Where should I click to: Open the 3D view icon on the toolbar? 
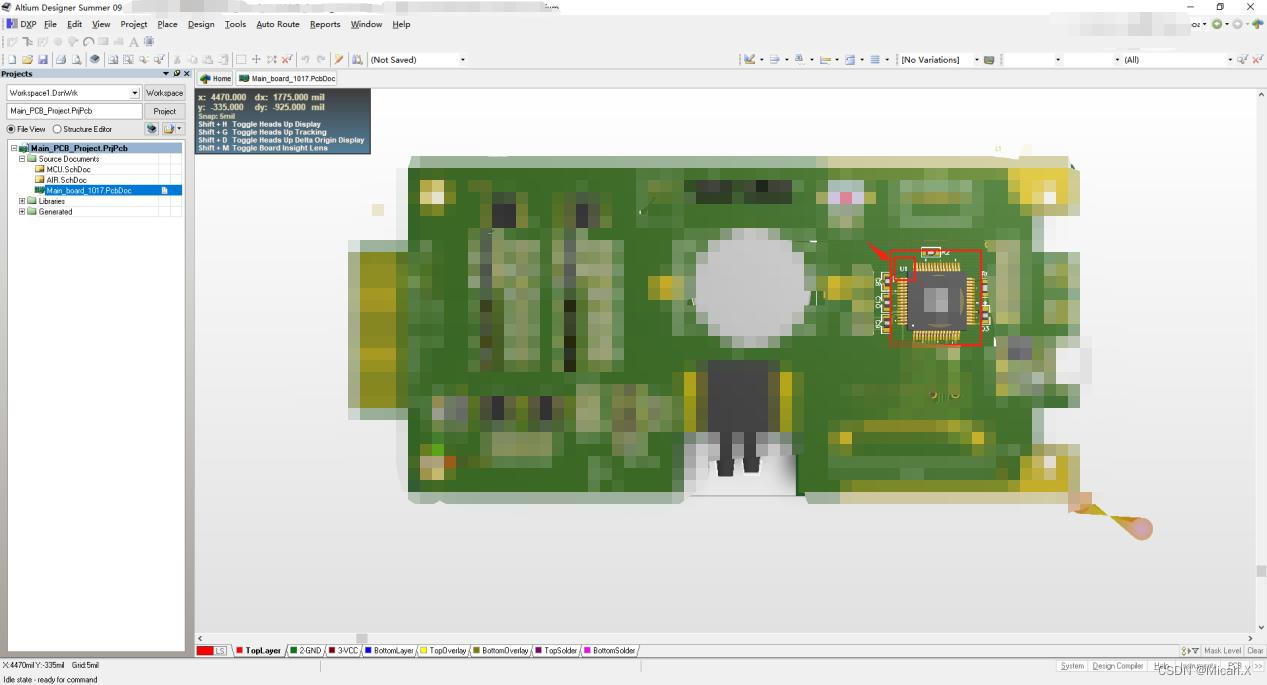pos(95,59)
